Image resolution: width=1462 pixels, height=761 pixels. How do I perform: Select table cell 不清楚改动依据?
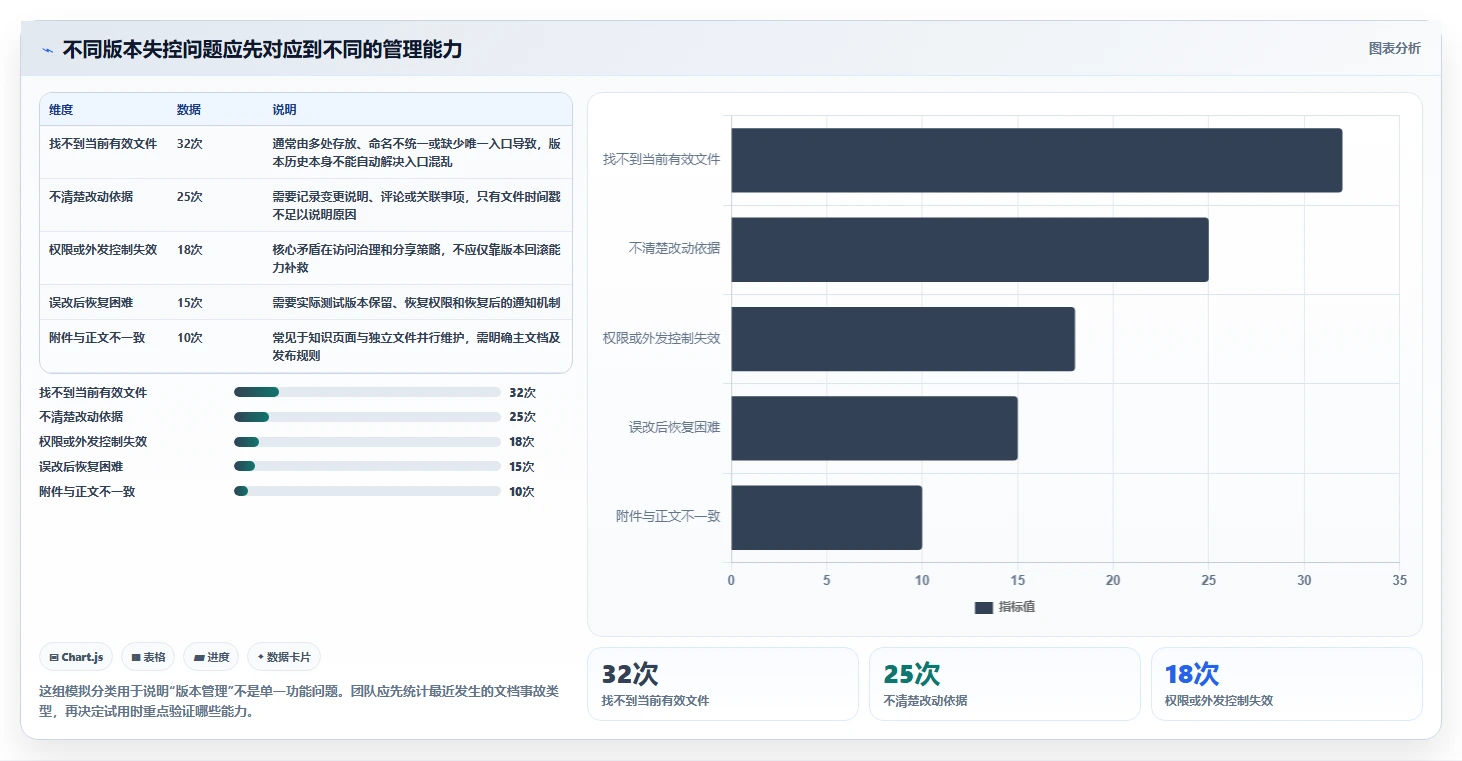[91, 197]
